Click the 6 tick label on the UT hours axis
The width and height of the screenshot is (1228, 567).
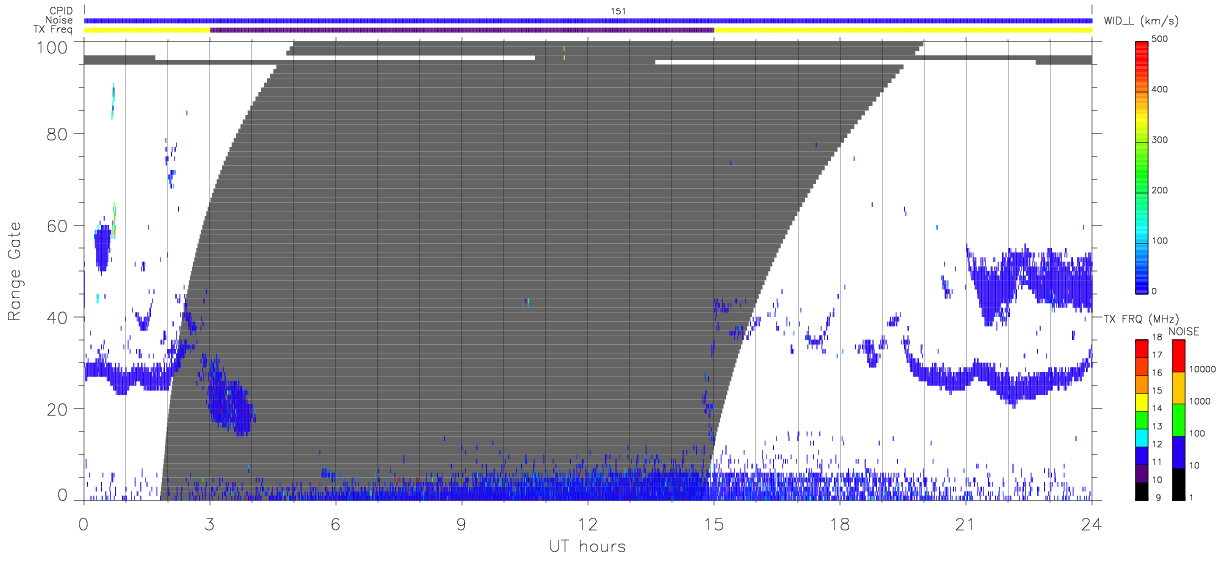pos(336,523)
